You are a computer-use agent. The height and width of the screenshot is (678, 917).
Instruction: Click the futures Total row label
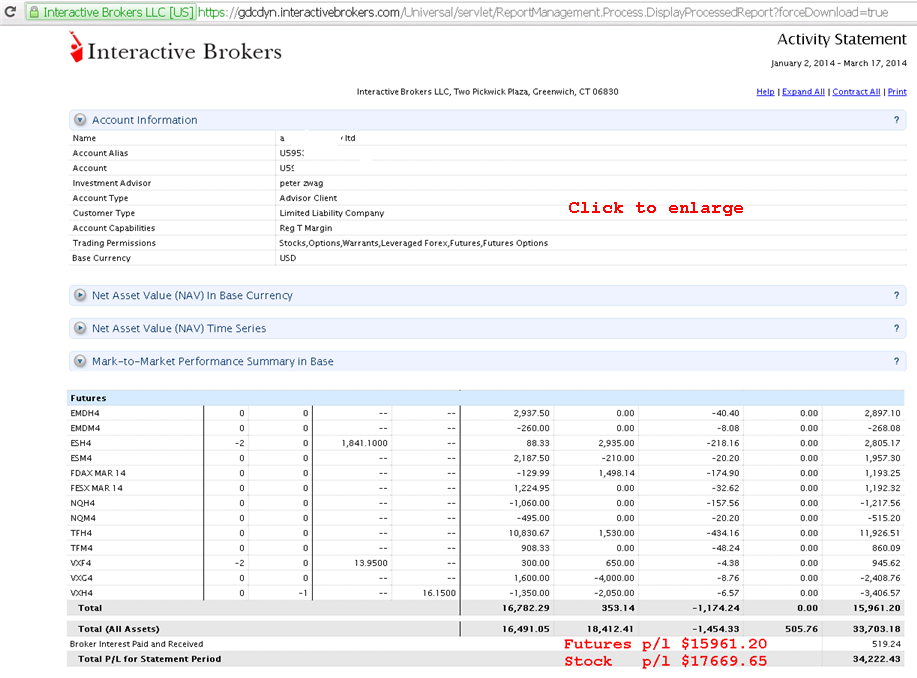90,608
